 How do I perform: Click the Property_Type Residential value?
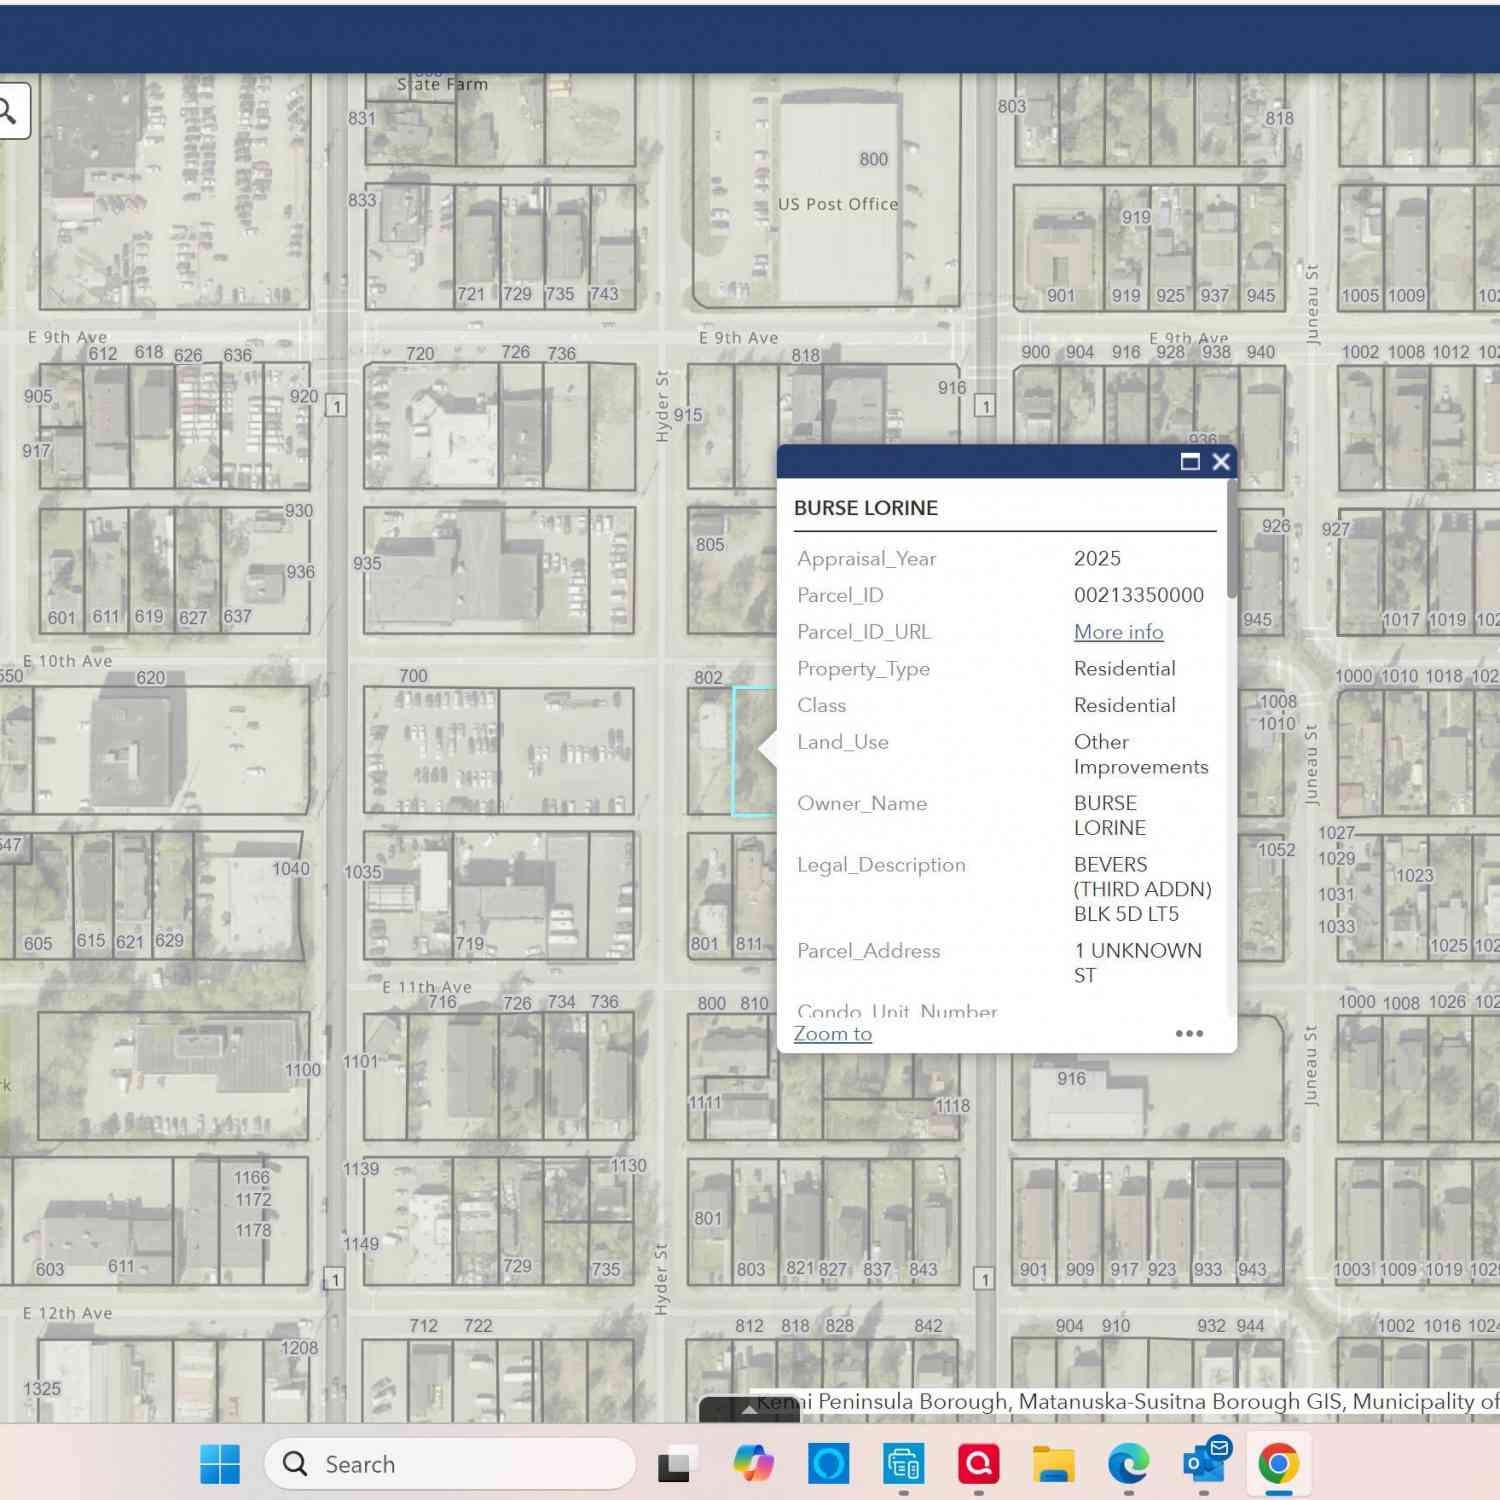pos(1124,668)
